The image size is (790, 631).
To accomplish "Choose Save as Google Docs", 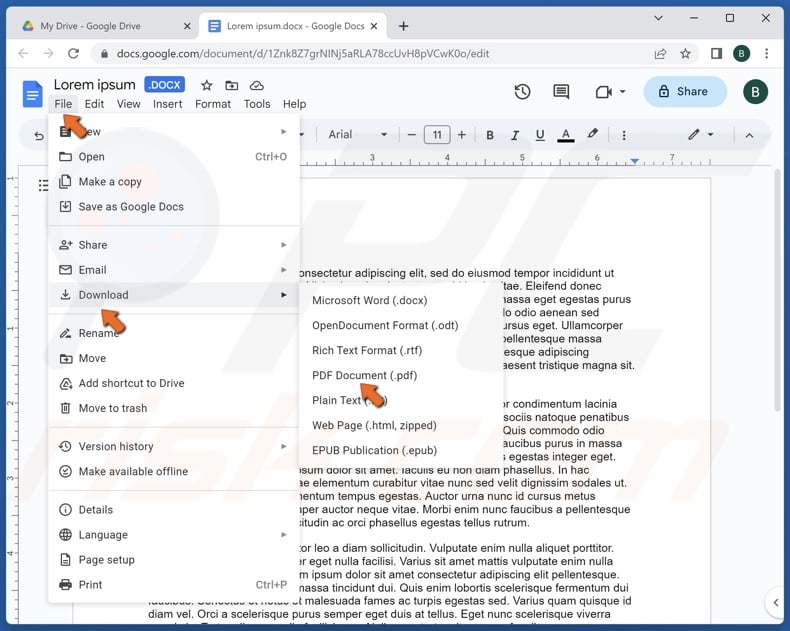I will pos(174,207).
